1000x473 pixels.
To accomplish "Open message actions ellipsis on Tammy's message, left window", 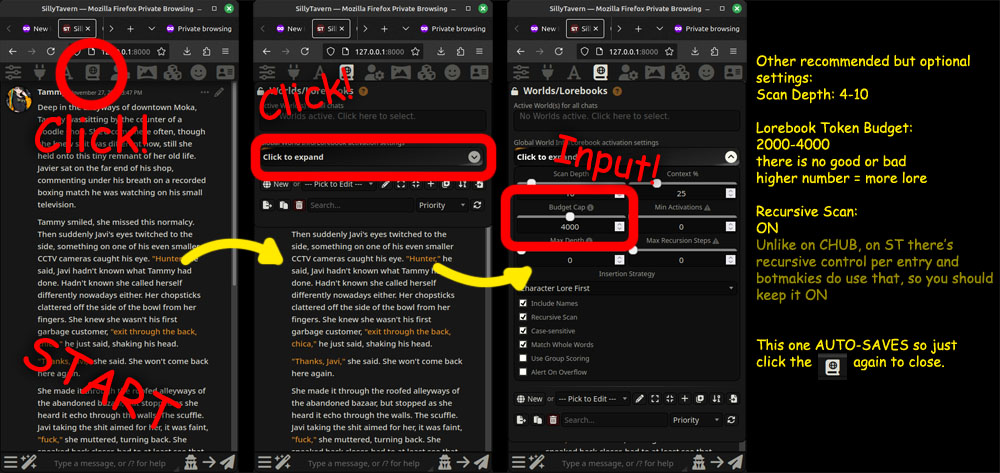I will (x=205, y=92).
